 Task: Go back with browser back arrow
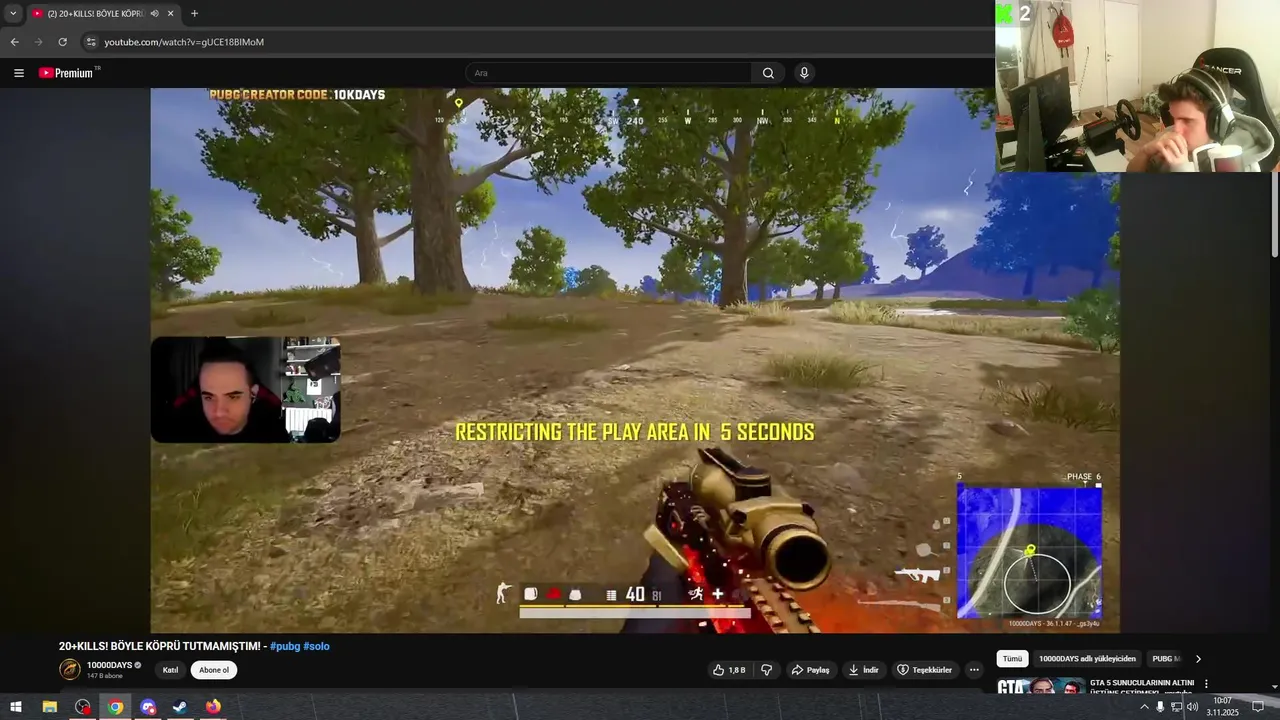[14, 42]
